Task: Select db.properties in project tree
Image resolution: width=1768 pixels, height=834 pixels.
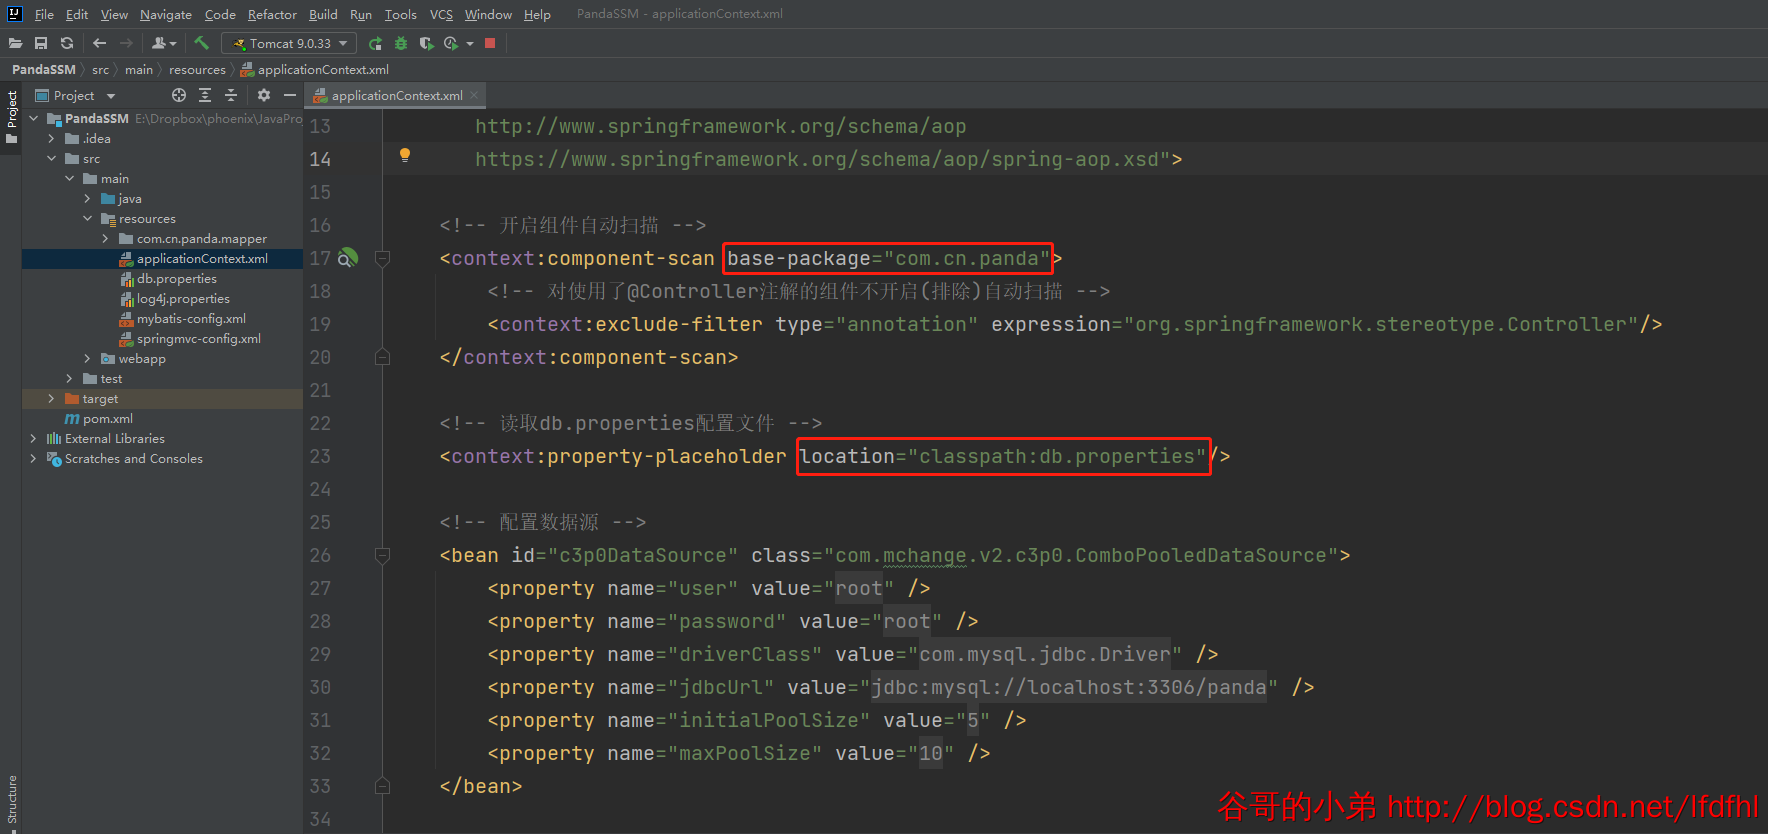Action: point(177,278)
